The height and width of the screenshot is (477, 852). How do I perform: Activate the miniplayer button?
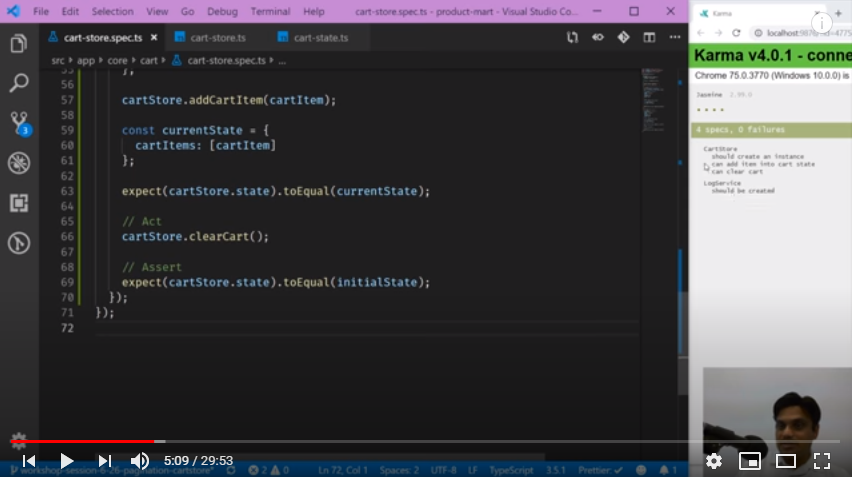pyautogui.click(x=749, y=461)
